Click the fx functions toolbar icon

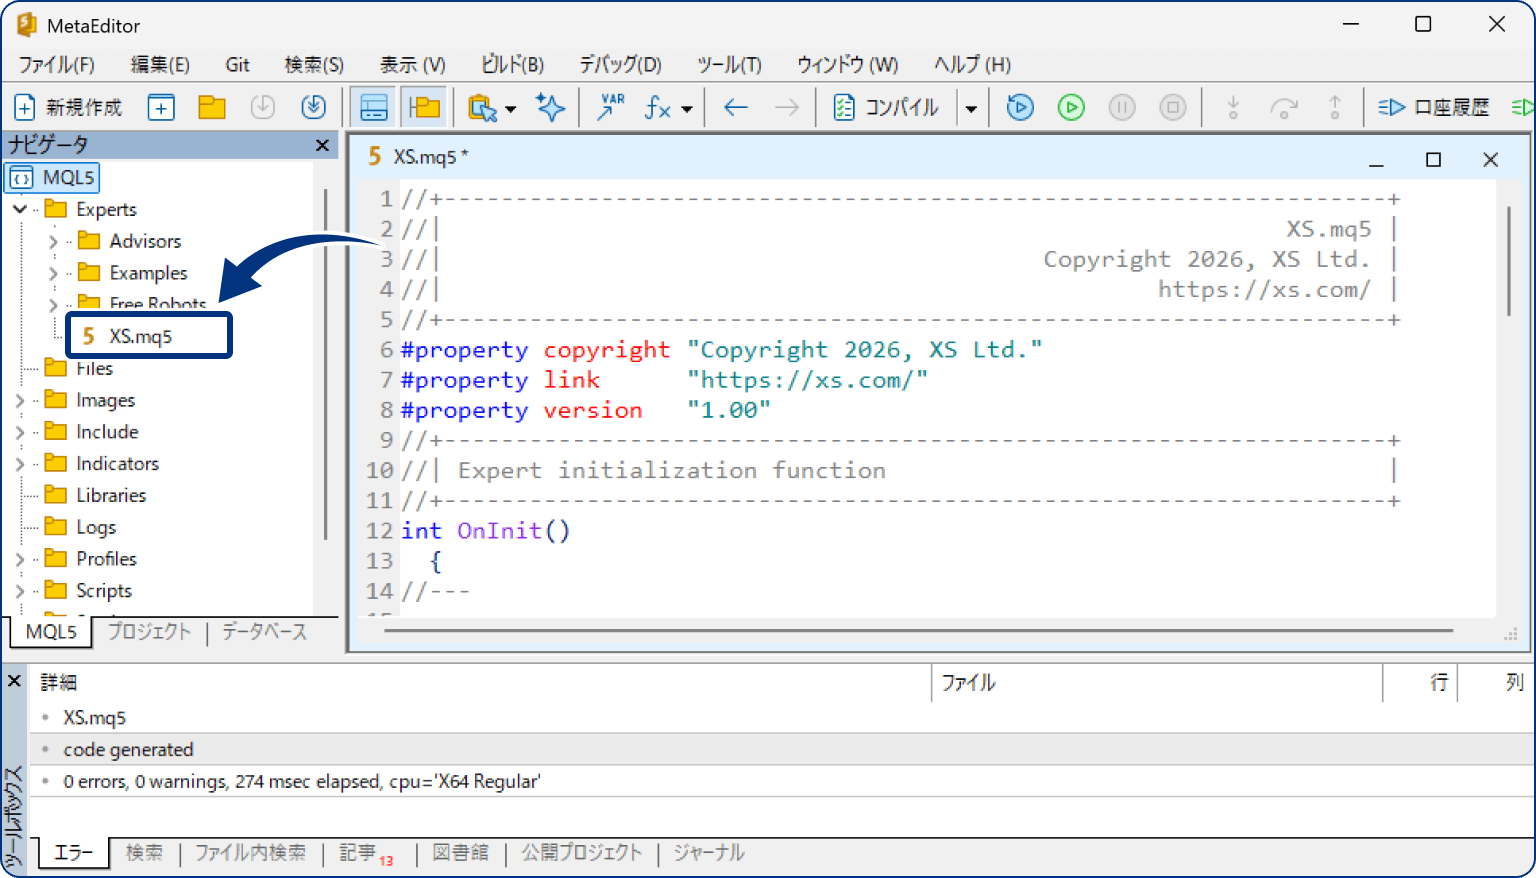(658, 107)
